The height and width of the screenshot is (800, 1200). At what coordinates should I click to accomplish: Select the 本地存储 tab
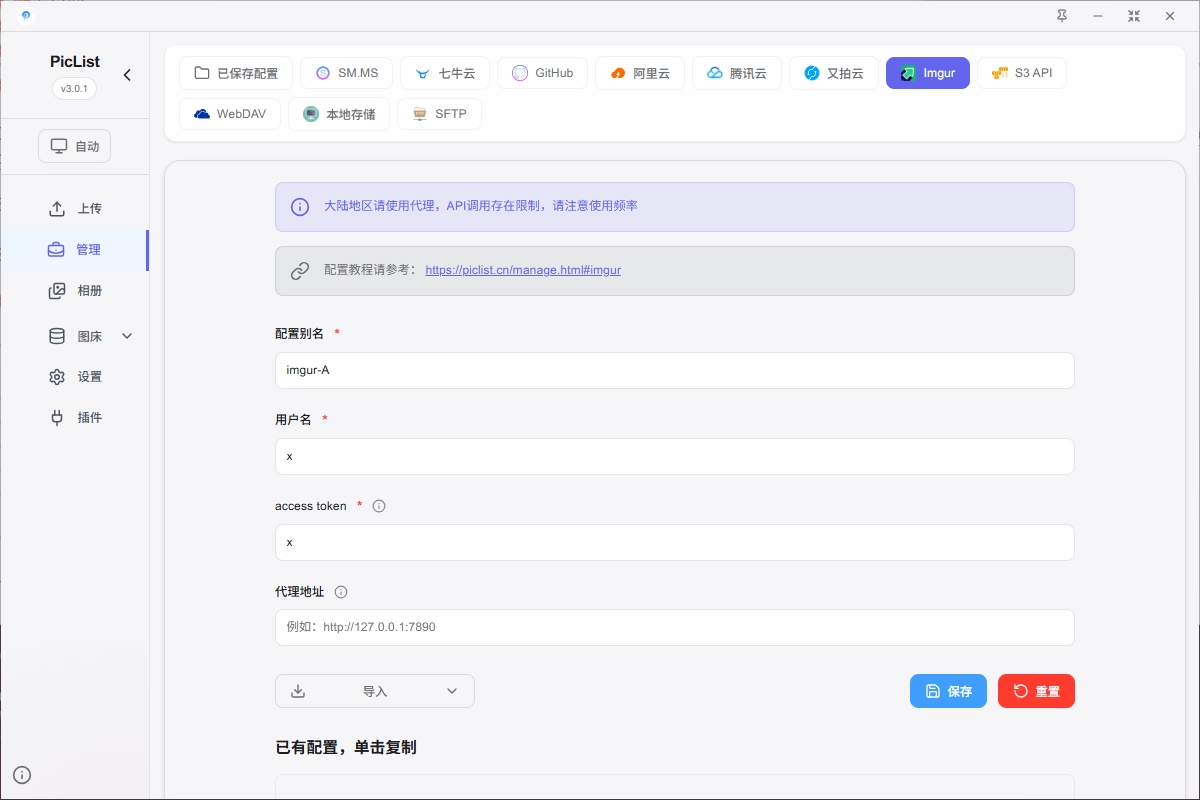point(339,114)
